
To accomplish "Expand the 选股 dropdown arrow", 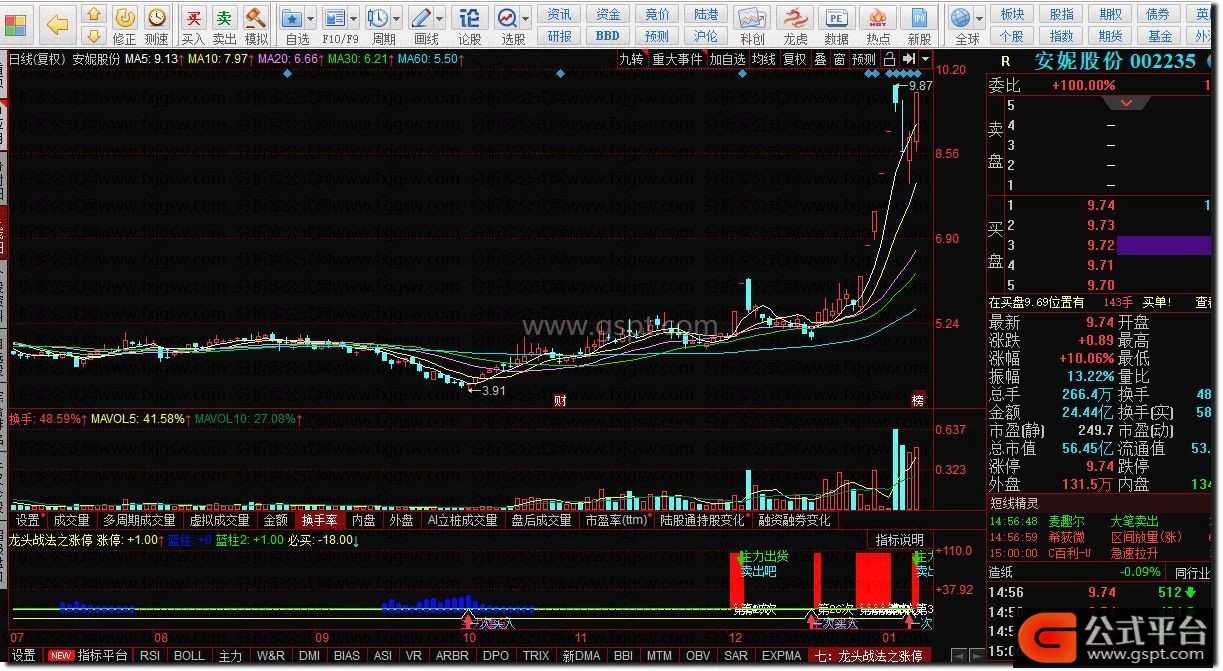I will (526, 19).
